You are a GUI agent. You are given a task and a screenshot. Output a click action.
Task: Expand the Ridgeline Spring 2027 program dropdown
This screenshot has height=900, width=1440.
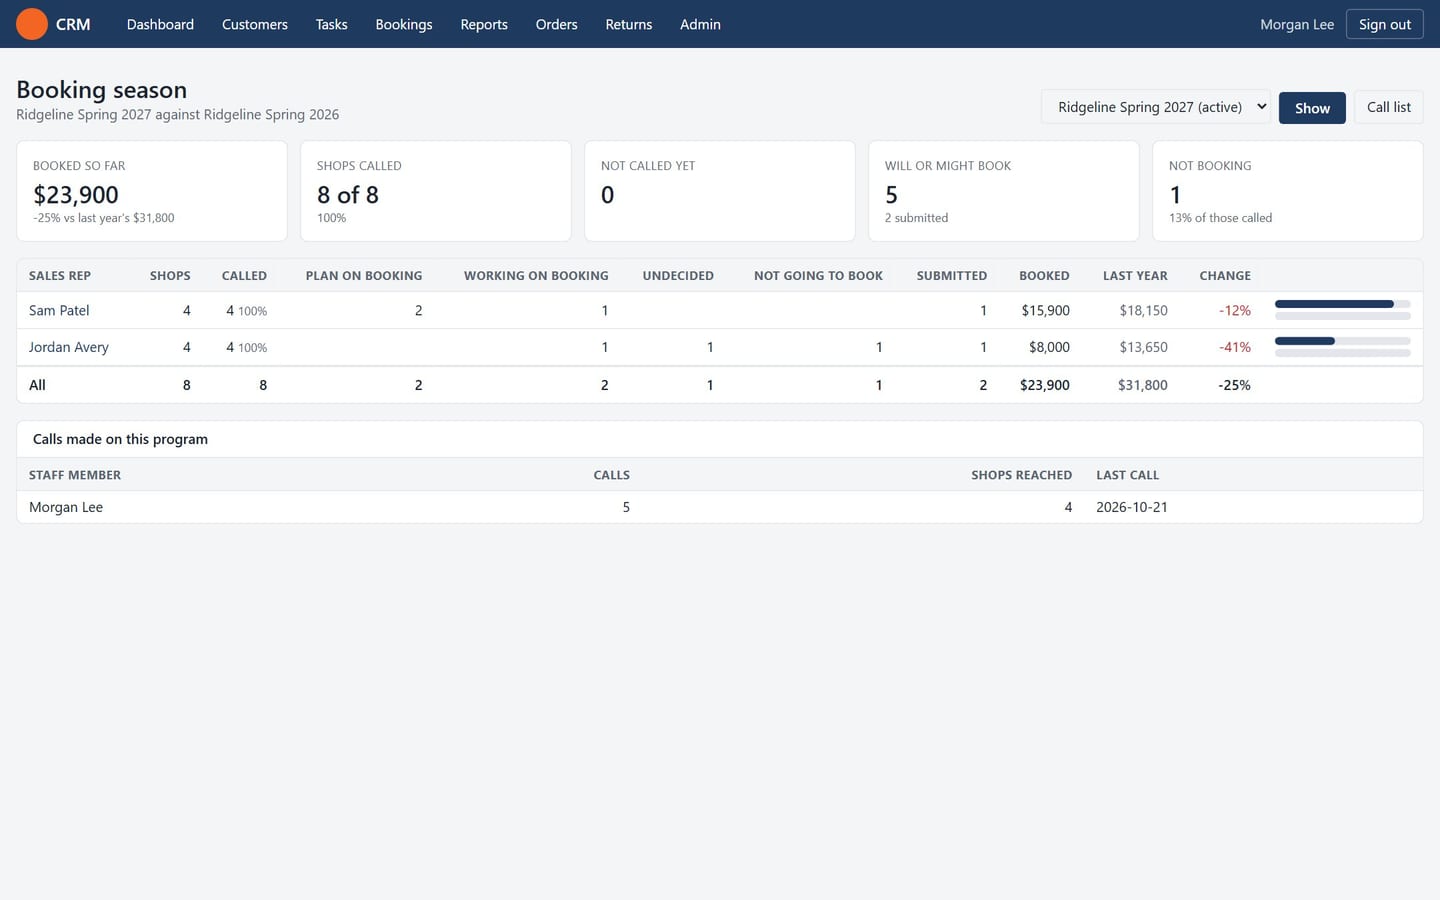tap(1156, 107)
